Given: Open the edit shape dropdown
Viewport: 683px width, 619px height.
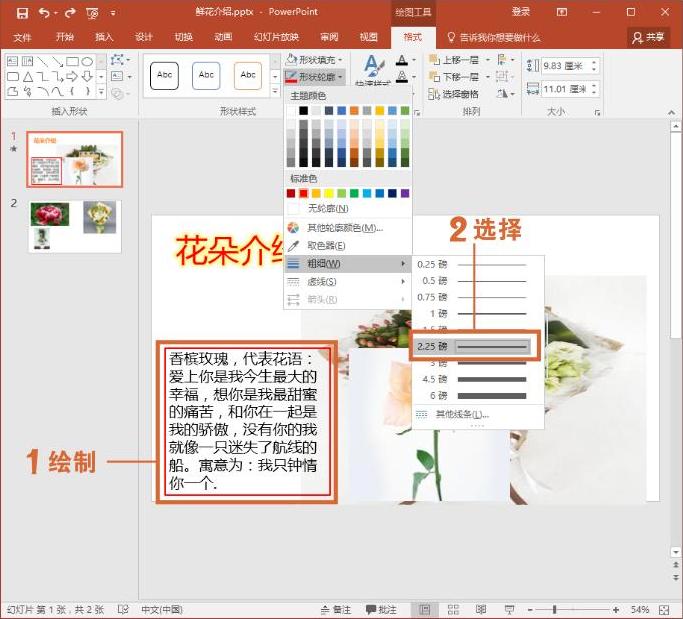Looking at the screenshot, I should 120,60.
